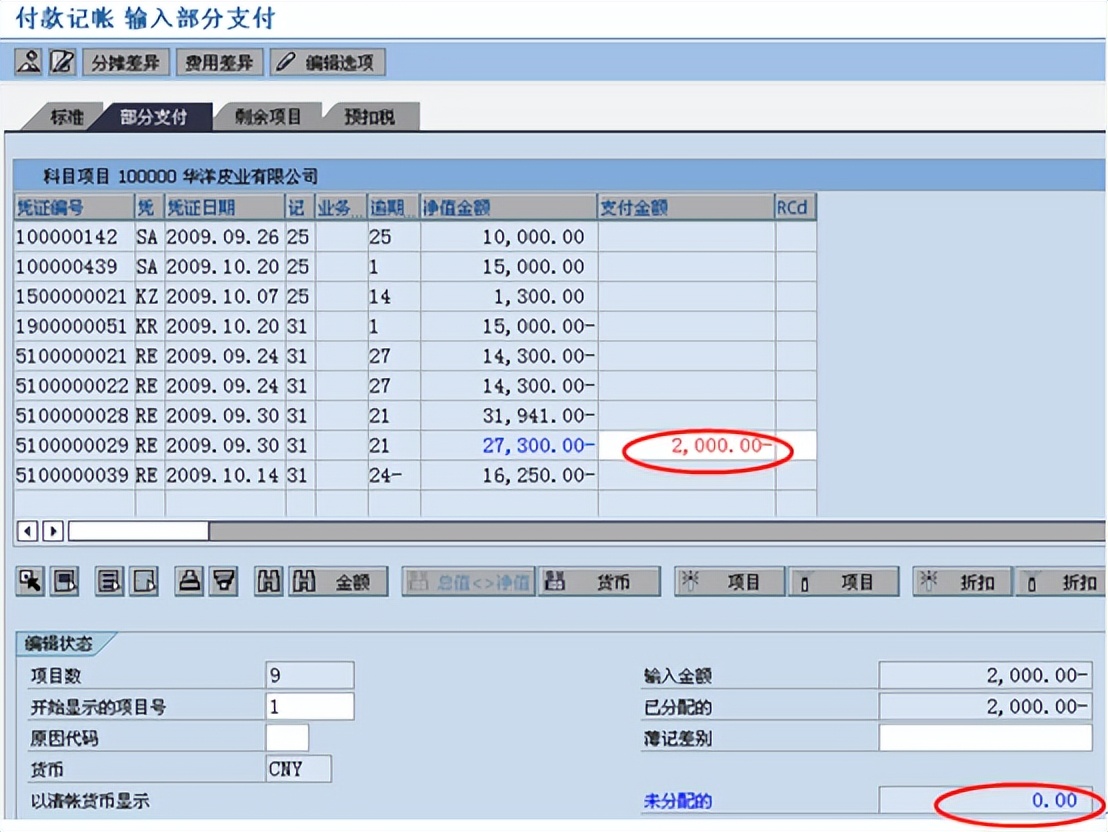Click the select all items icon
The width and height of the screenshot is (1108, 832).
click(x=63, y=581)
